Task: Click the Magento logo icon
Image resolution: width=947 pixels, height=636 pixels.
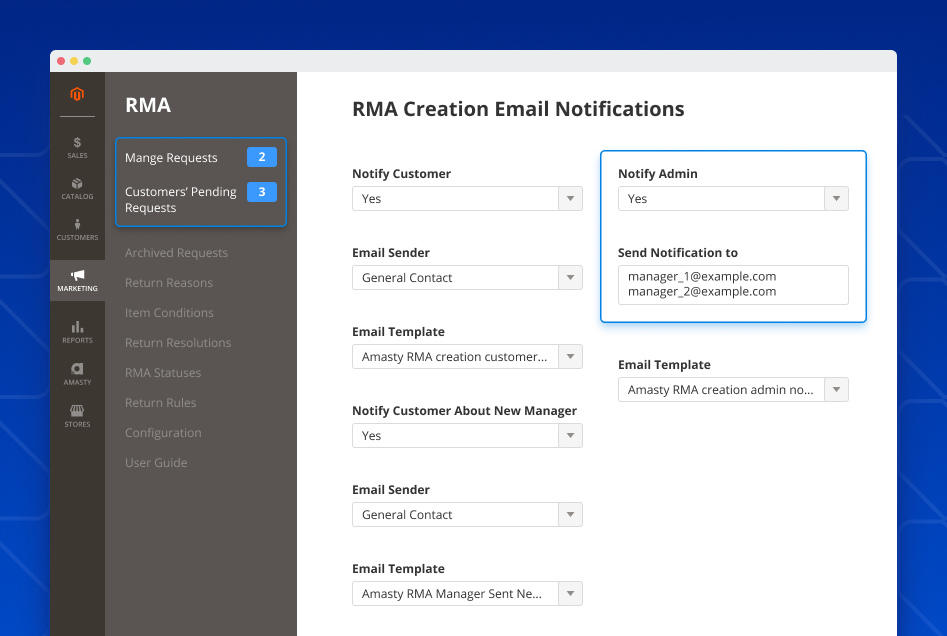Action: 77,93
